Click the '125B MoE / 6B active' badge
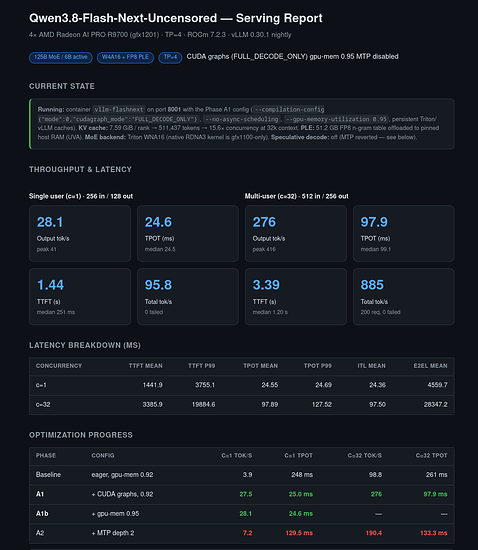This screenshot has height=550, width=478. (61, 57)
